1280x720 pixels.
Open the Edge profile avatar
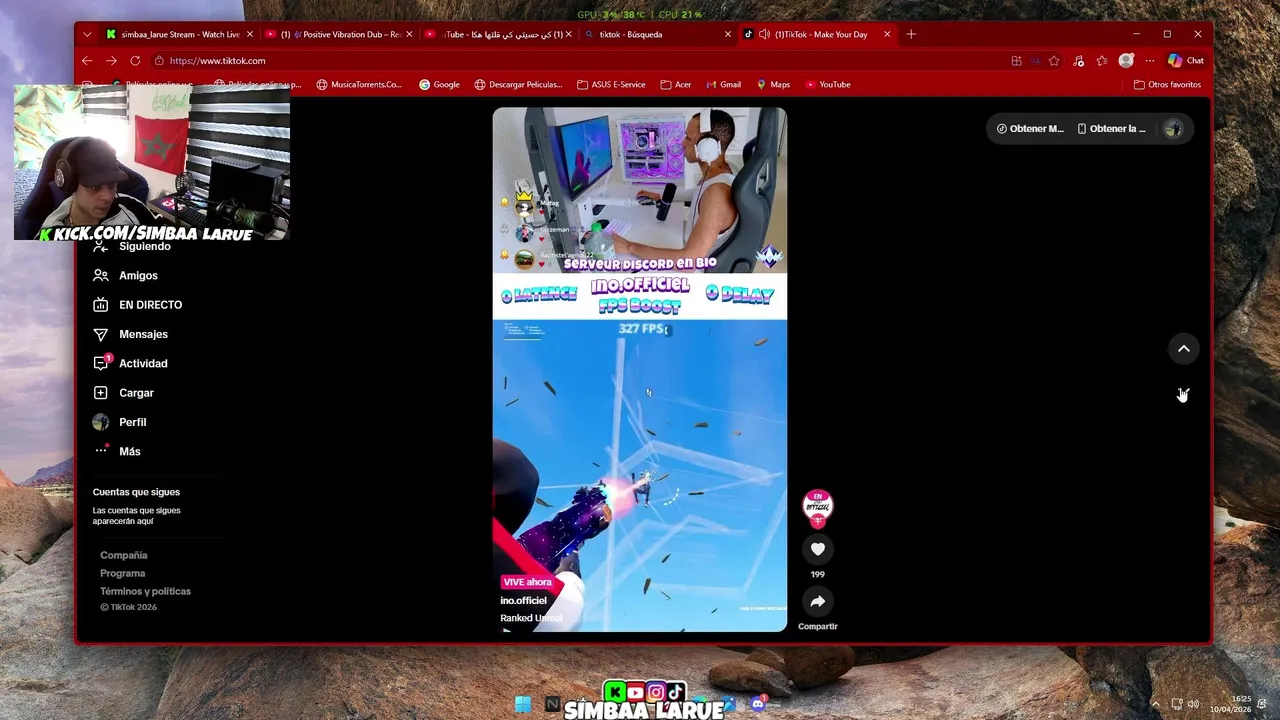(x=1126, y=61)
